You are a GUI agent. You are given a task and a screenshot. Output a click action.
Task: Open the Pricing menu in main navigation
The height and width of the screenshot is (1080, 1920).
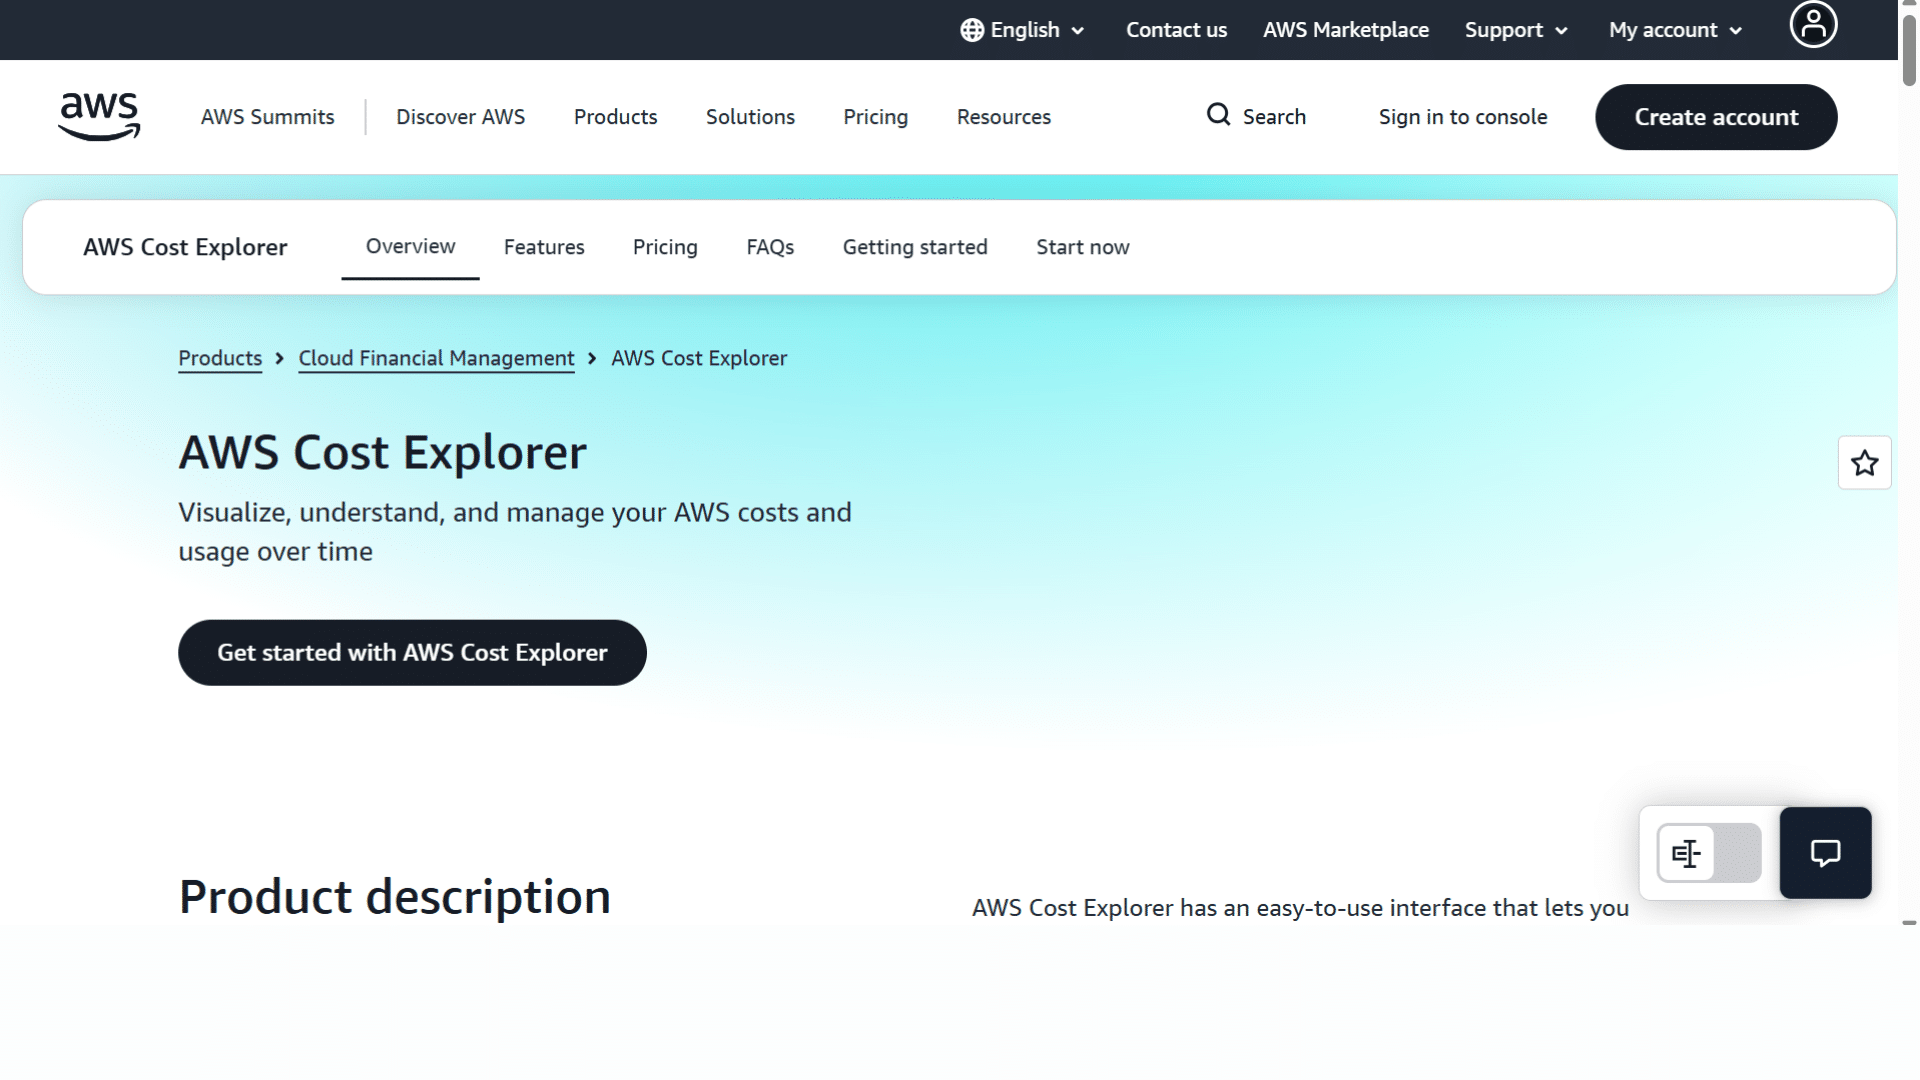[x=875, y=117]
